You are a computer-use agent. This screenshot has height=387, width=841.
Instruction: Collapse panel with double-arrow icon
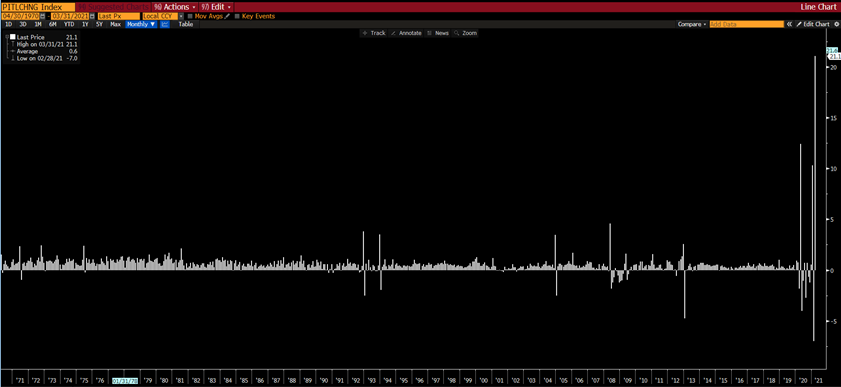(x=790, y=24)
